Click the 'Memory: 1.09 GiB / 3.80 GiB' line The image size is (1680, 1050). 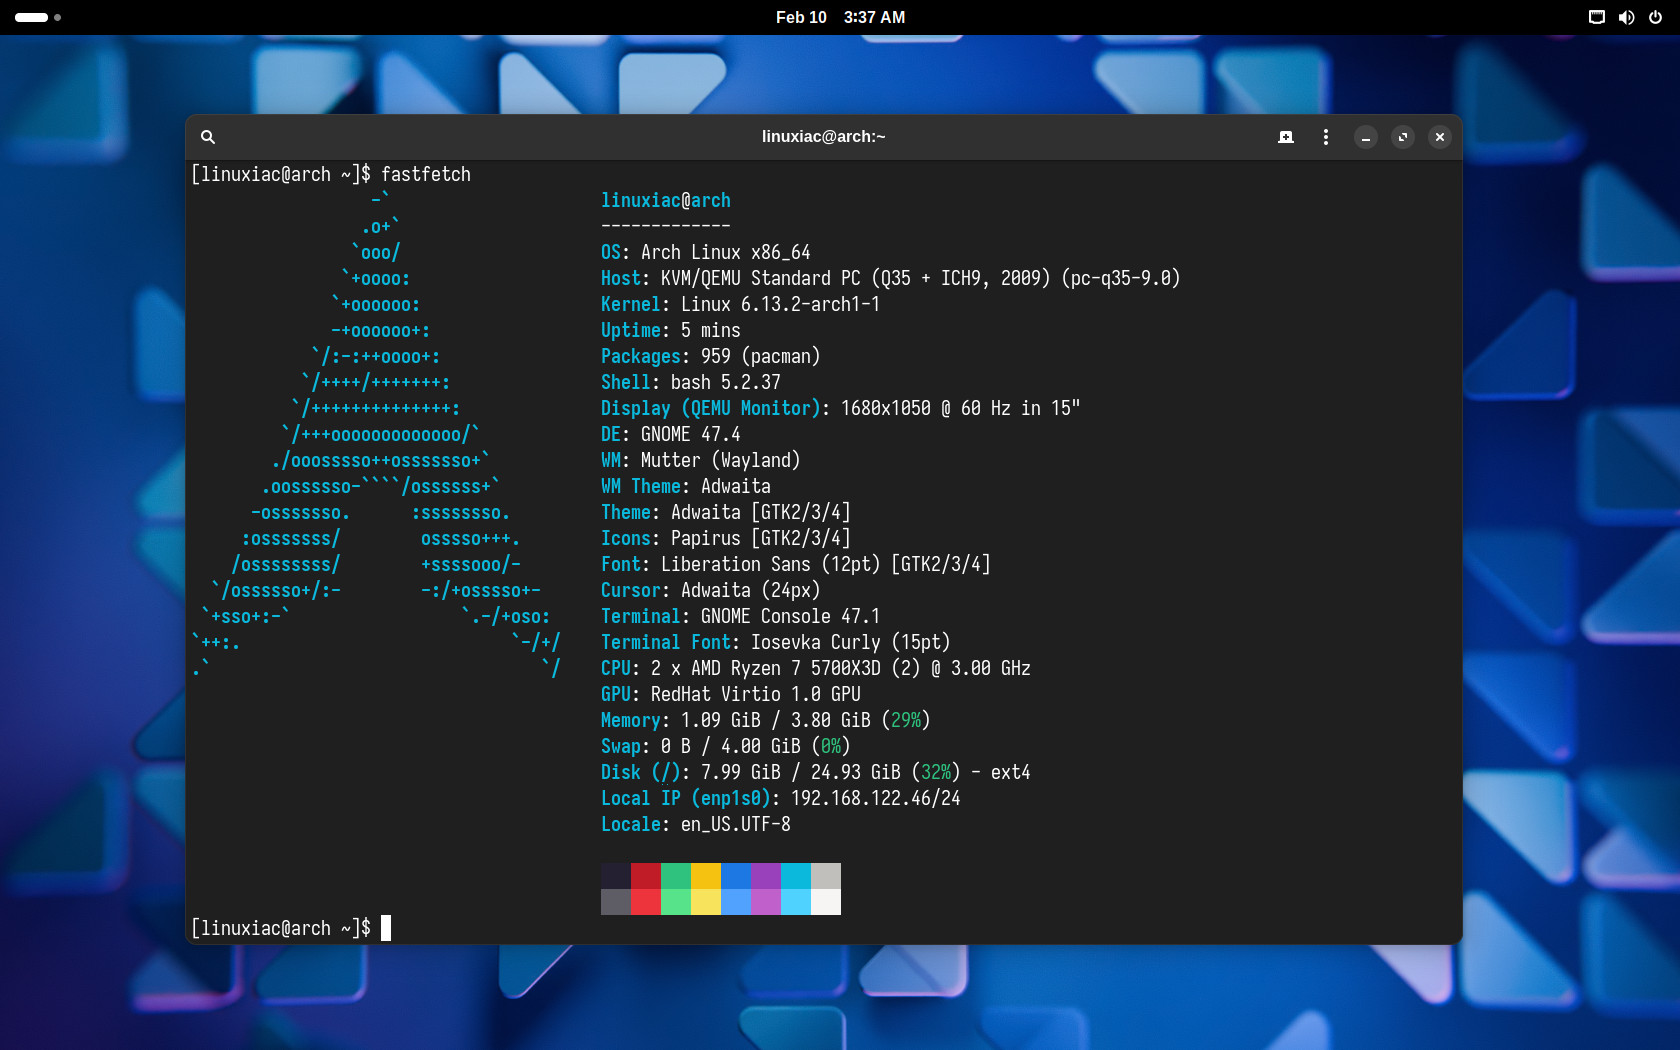point(766,720)
